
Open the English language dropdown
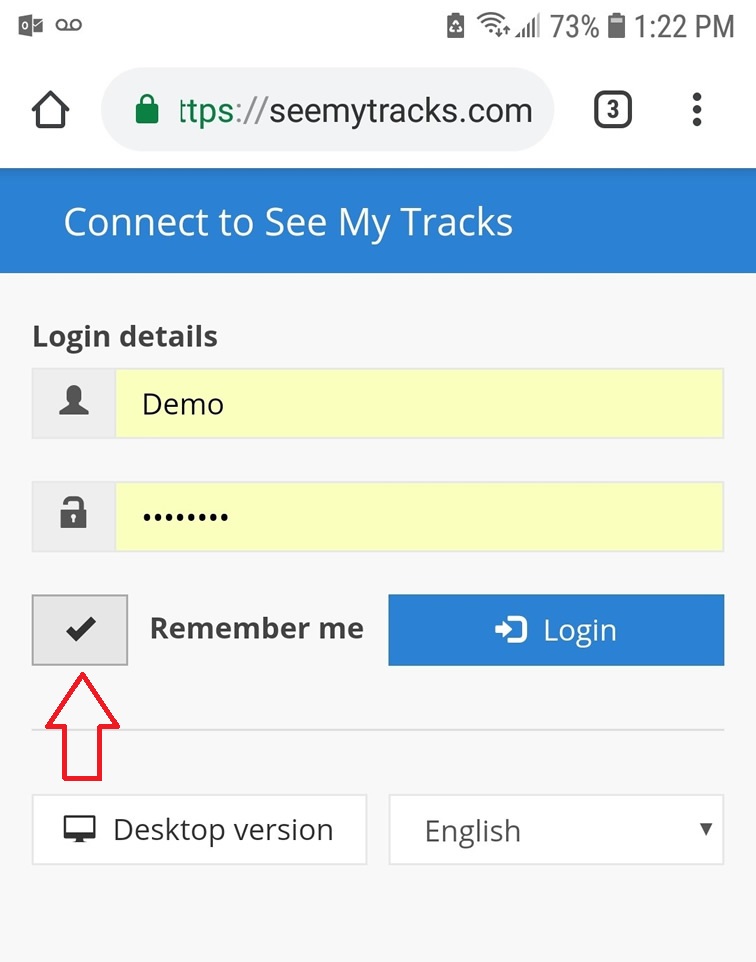click(556, 829)
